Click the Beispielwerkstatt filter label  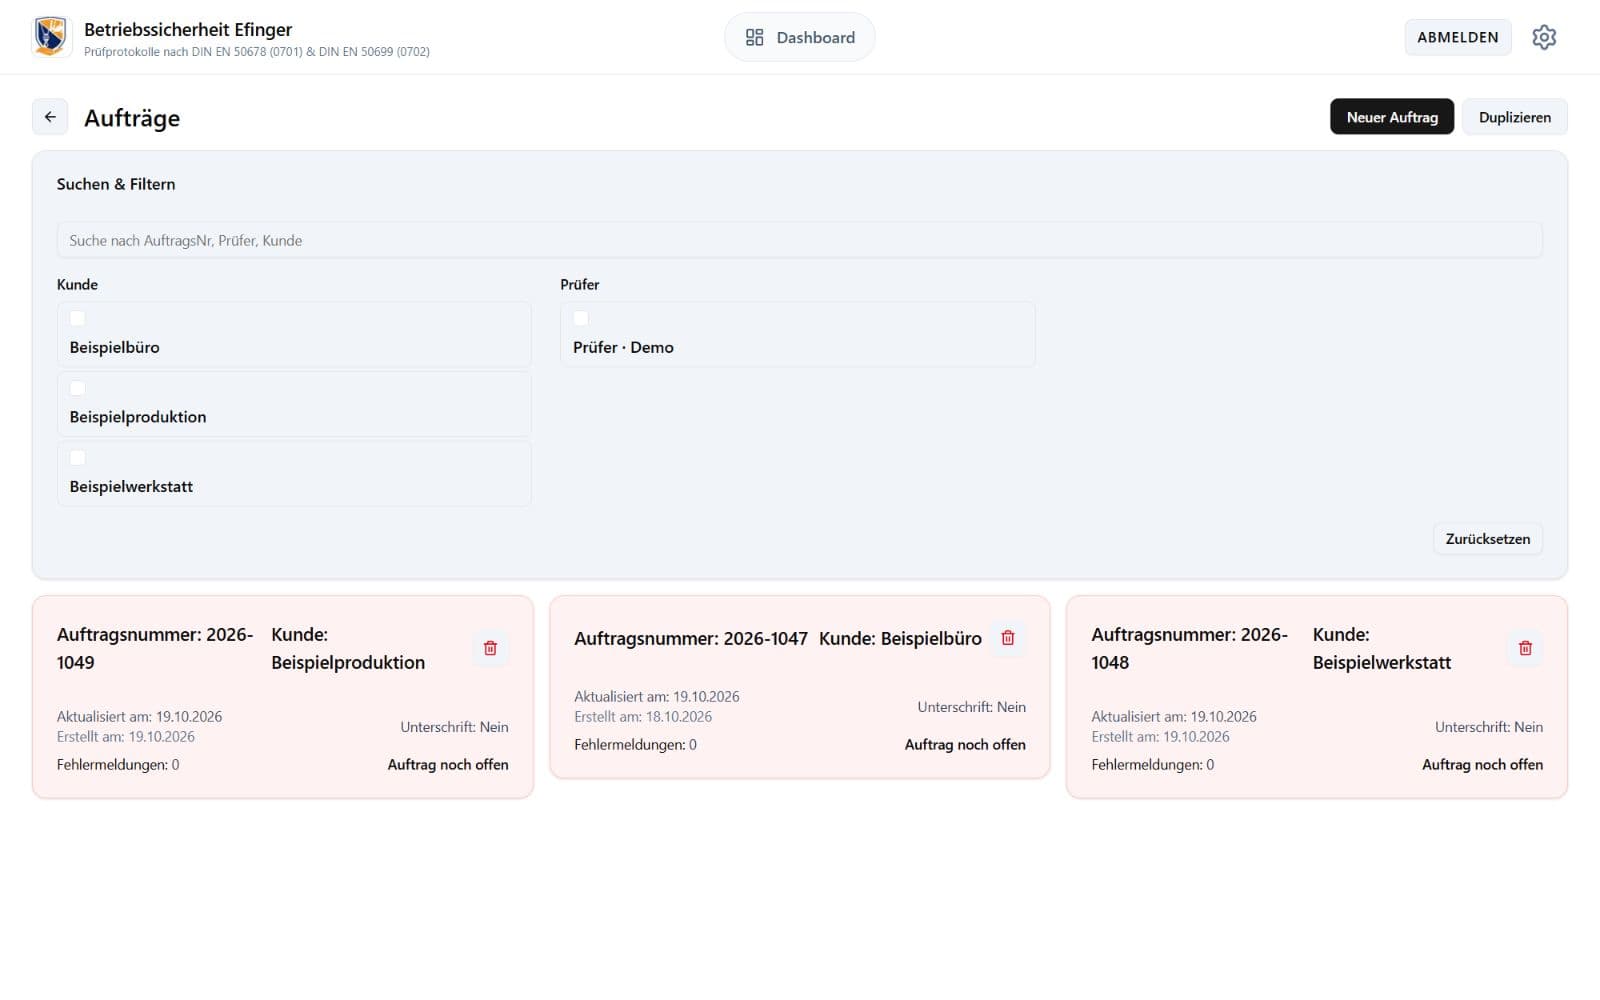pos(131,486)
